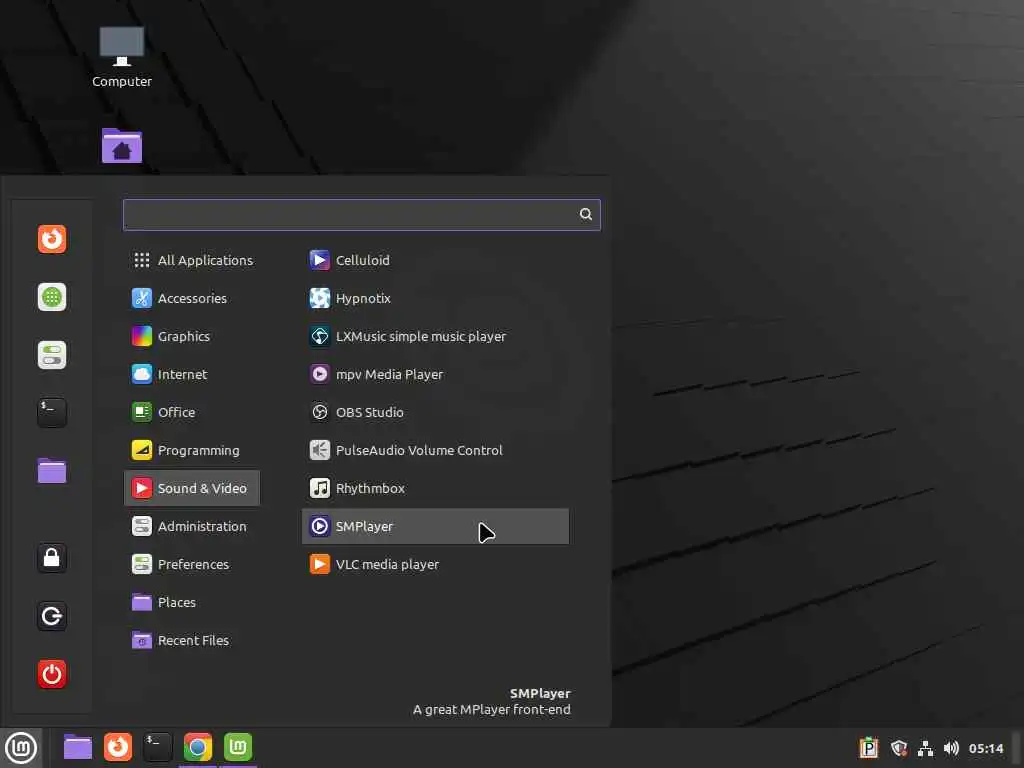Switch to Chrome in the taskbar
This screenshot has height=768, width=1024.
[198, 747]
